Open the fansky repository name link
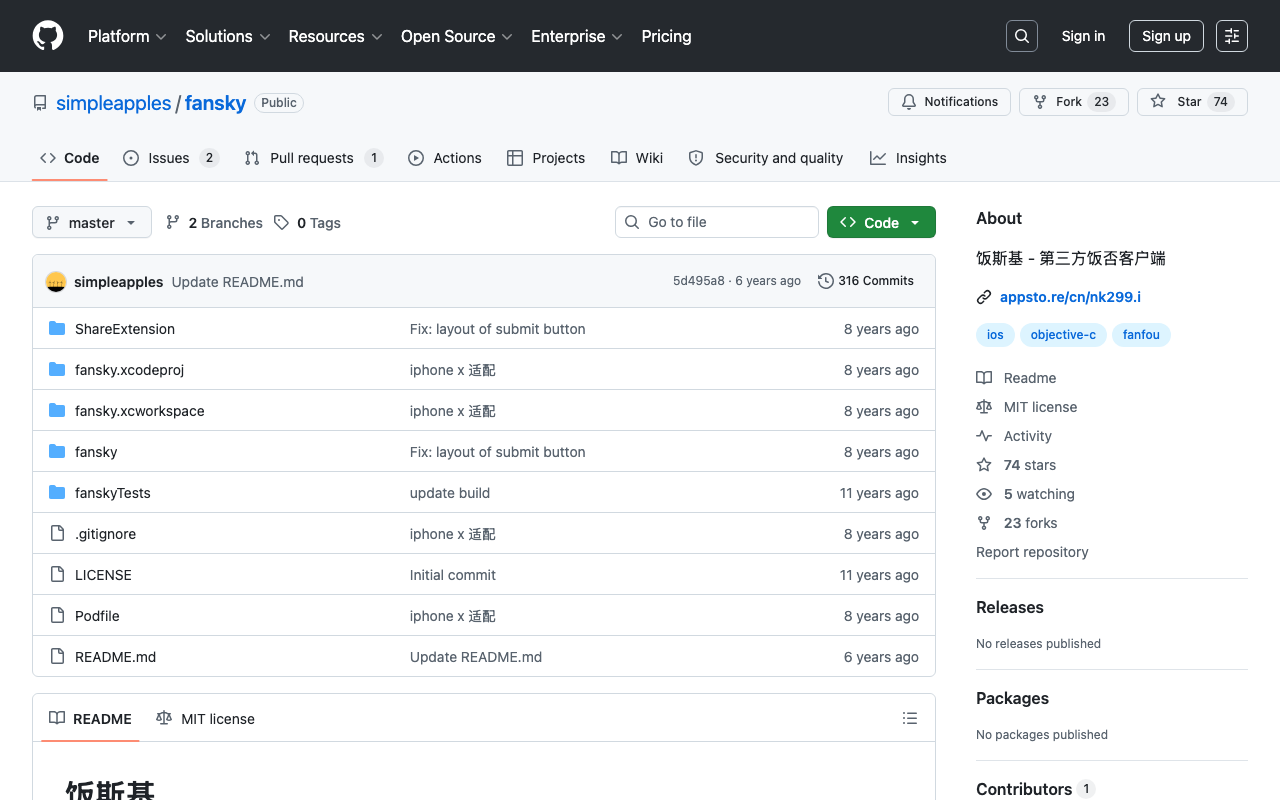The image size is (1280, 800). click(x=215, y=103)
